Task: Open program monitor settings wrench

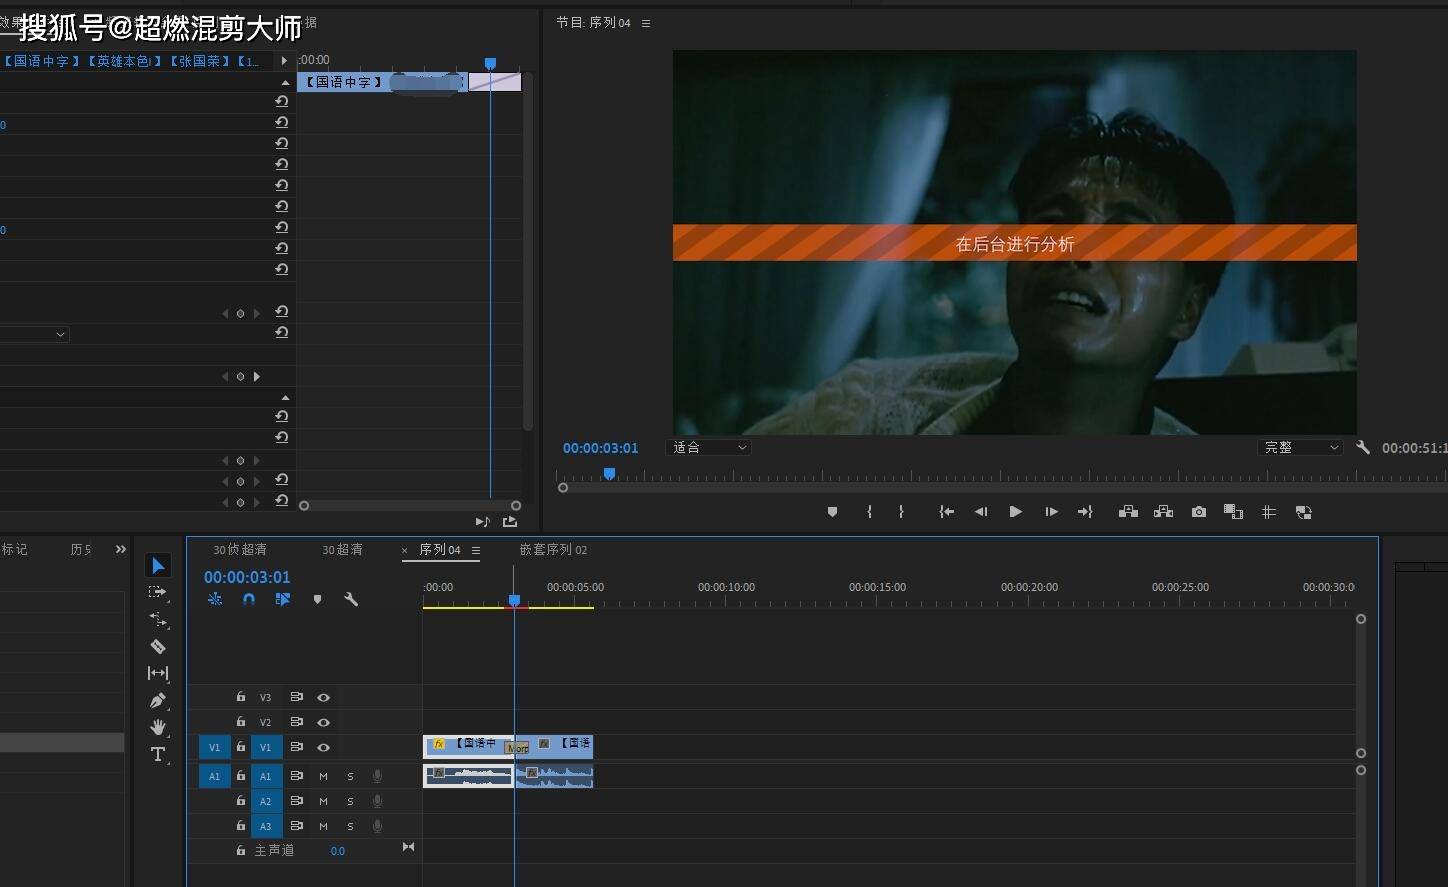Action: (x=1363, y=447)
